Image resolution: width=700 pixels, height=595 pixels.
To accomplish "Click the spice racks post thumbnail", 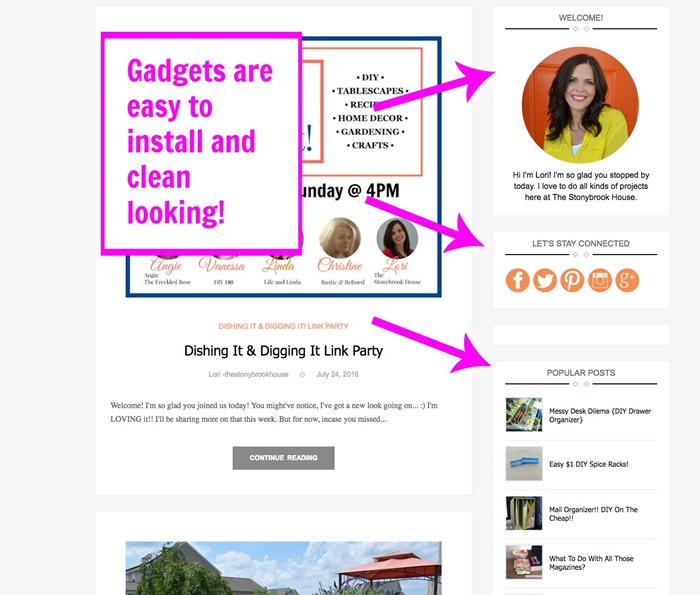I will point(524,464).
